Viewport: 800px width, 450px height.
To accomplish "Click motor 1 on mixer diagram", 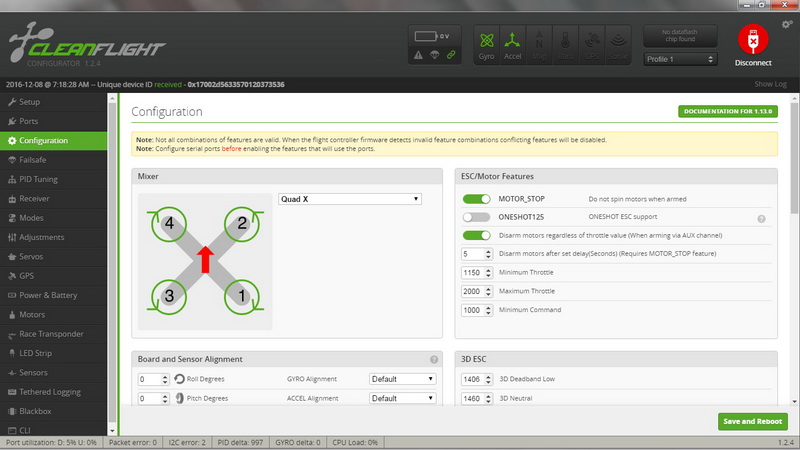I will coord(242,296).
